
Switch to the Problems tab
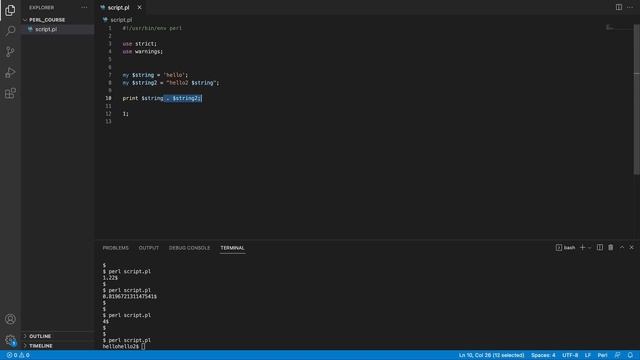(116, 248)
